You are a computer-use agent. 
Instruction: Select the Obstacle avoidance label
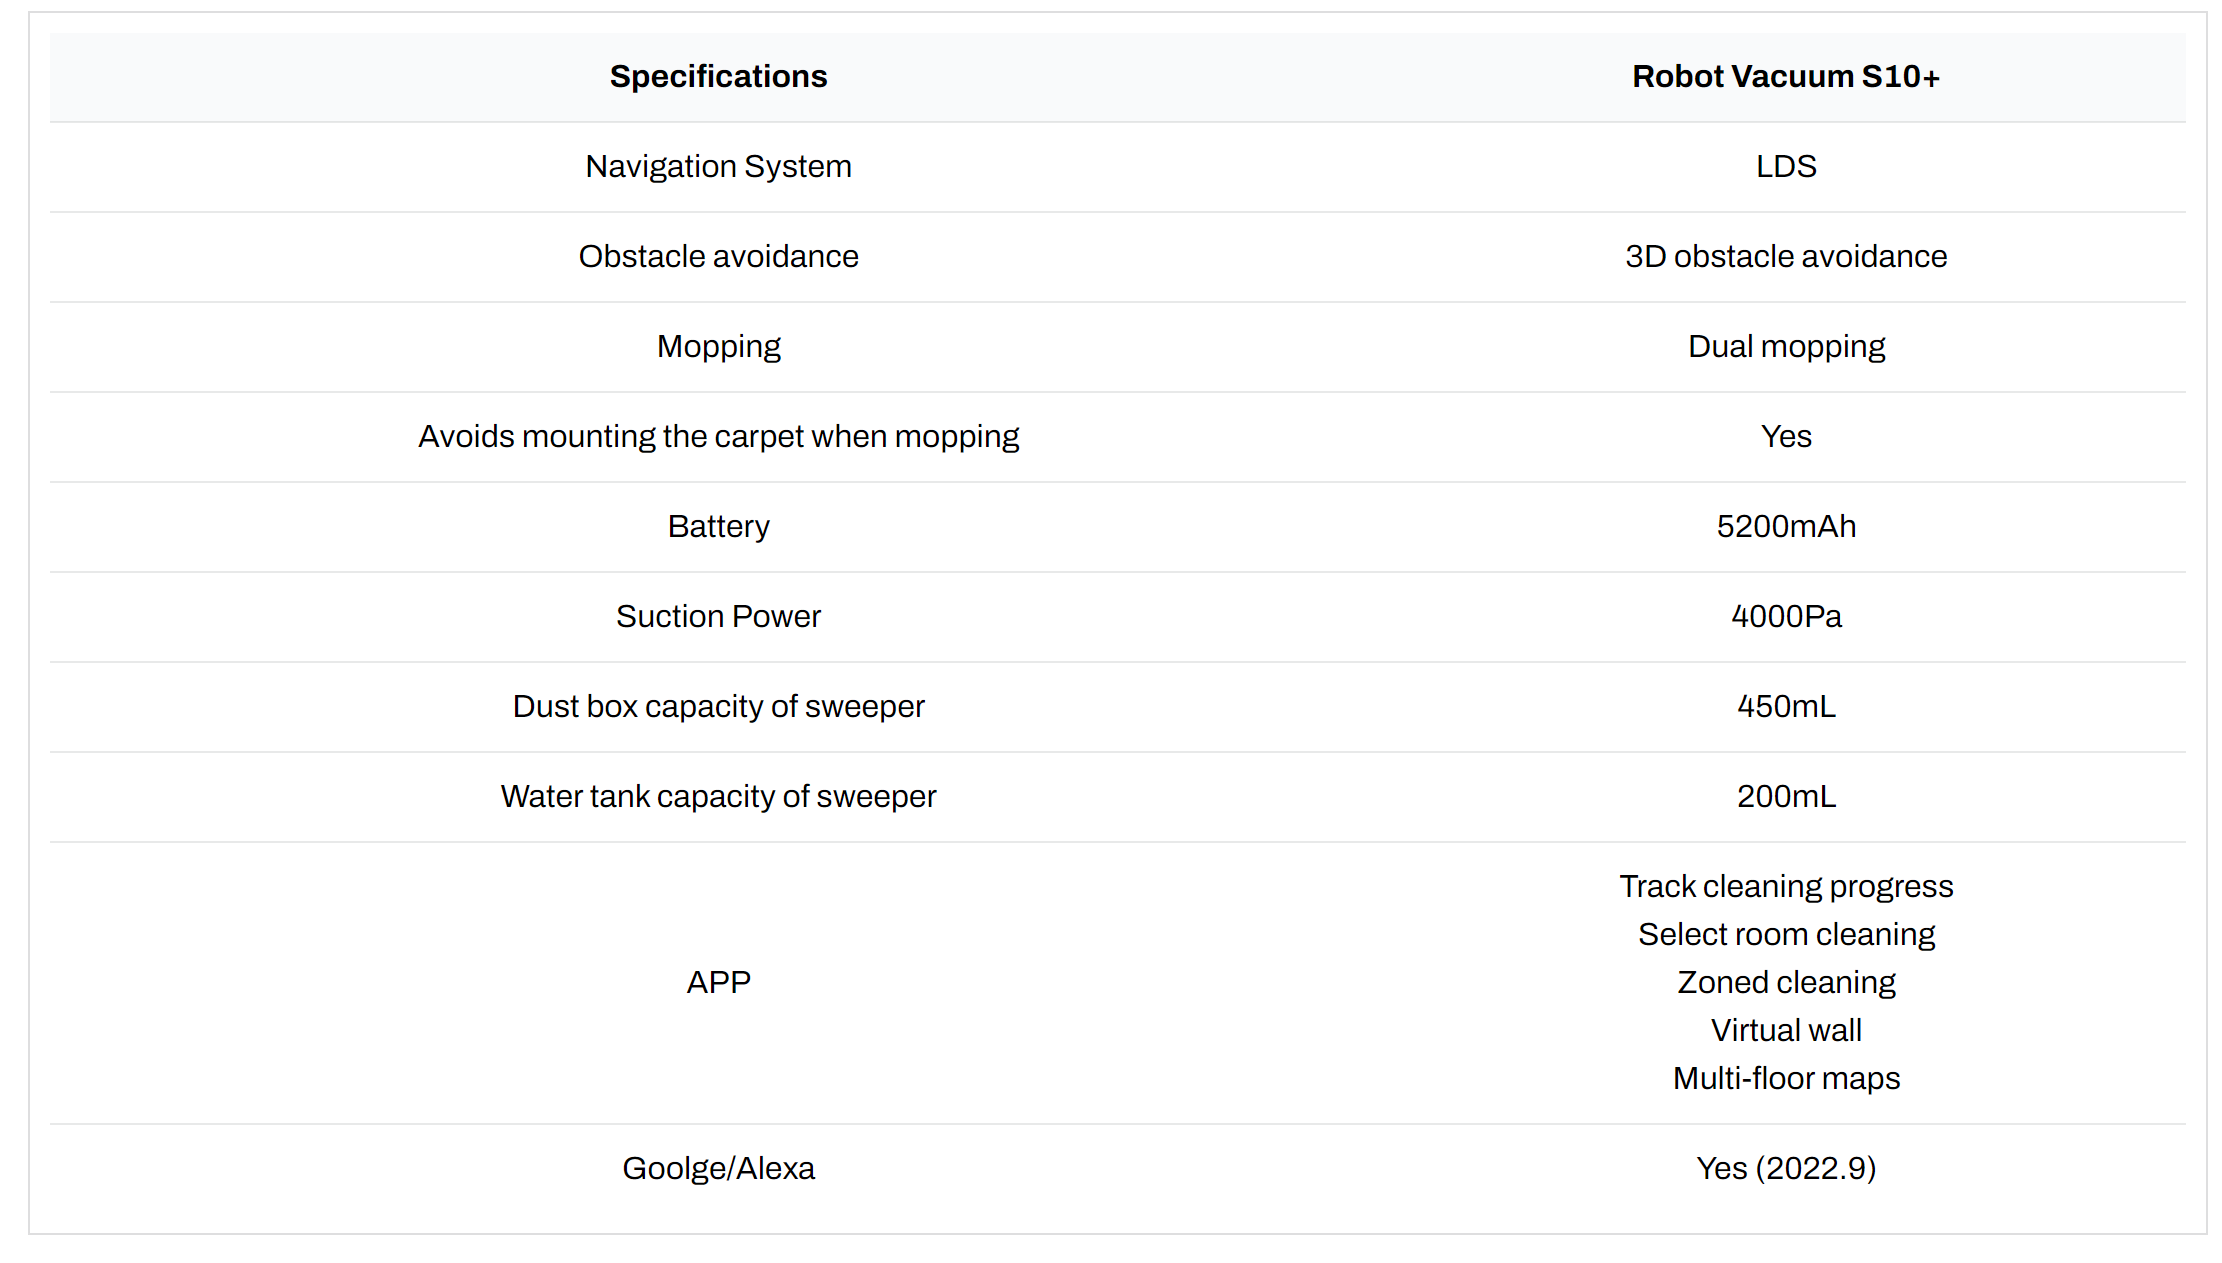718,257
